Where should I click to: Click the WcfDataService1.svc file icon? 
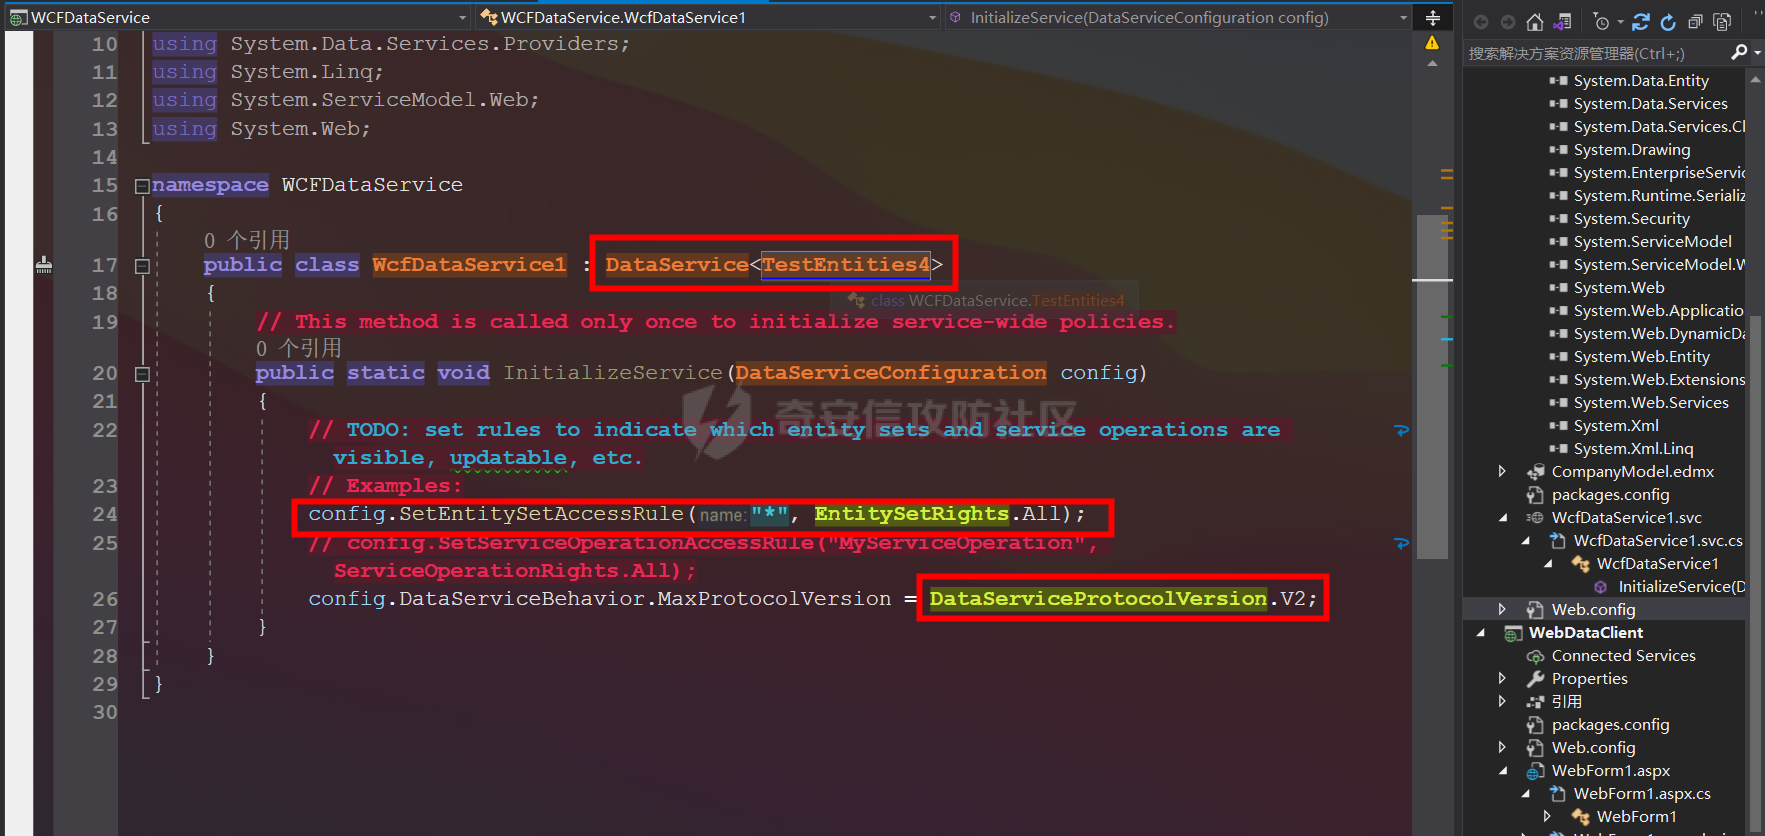[1535, 518]
